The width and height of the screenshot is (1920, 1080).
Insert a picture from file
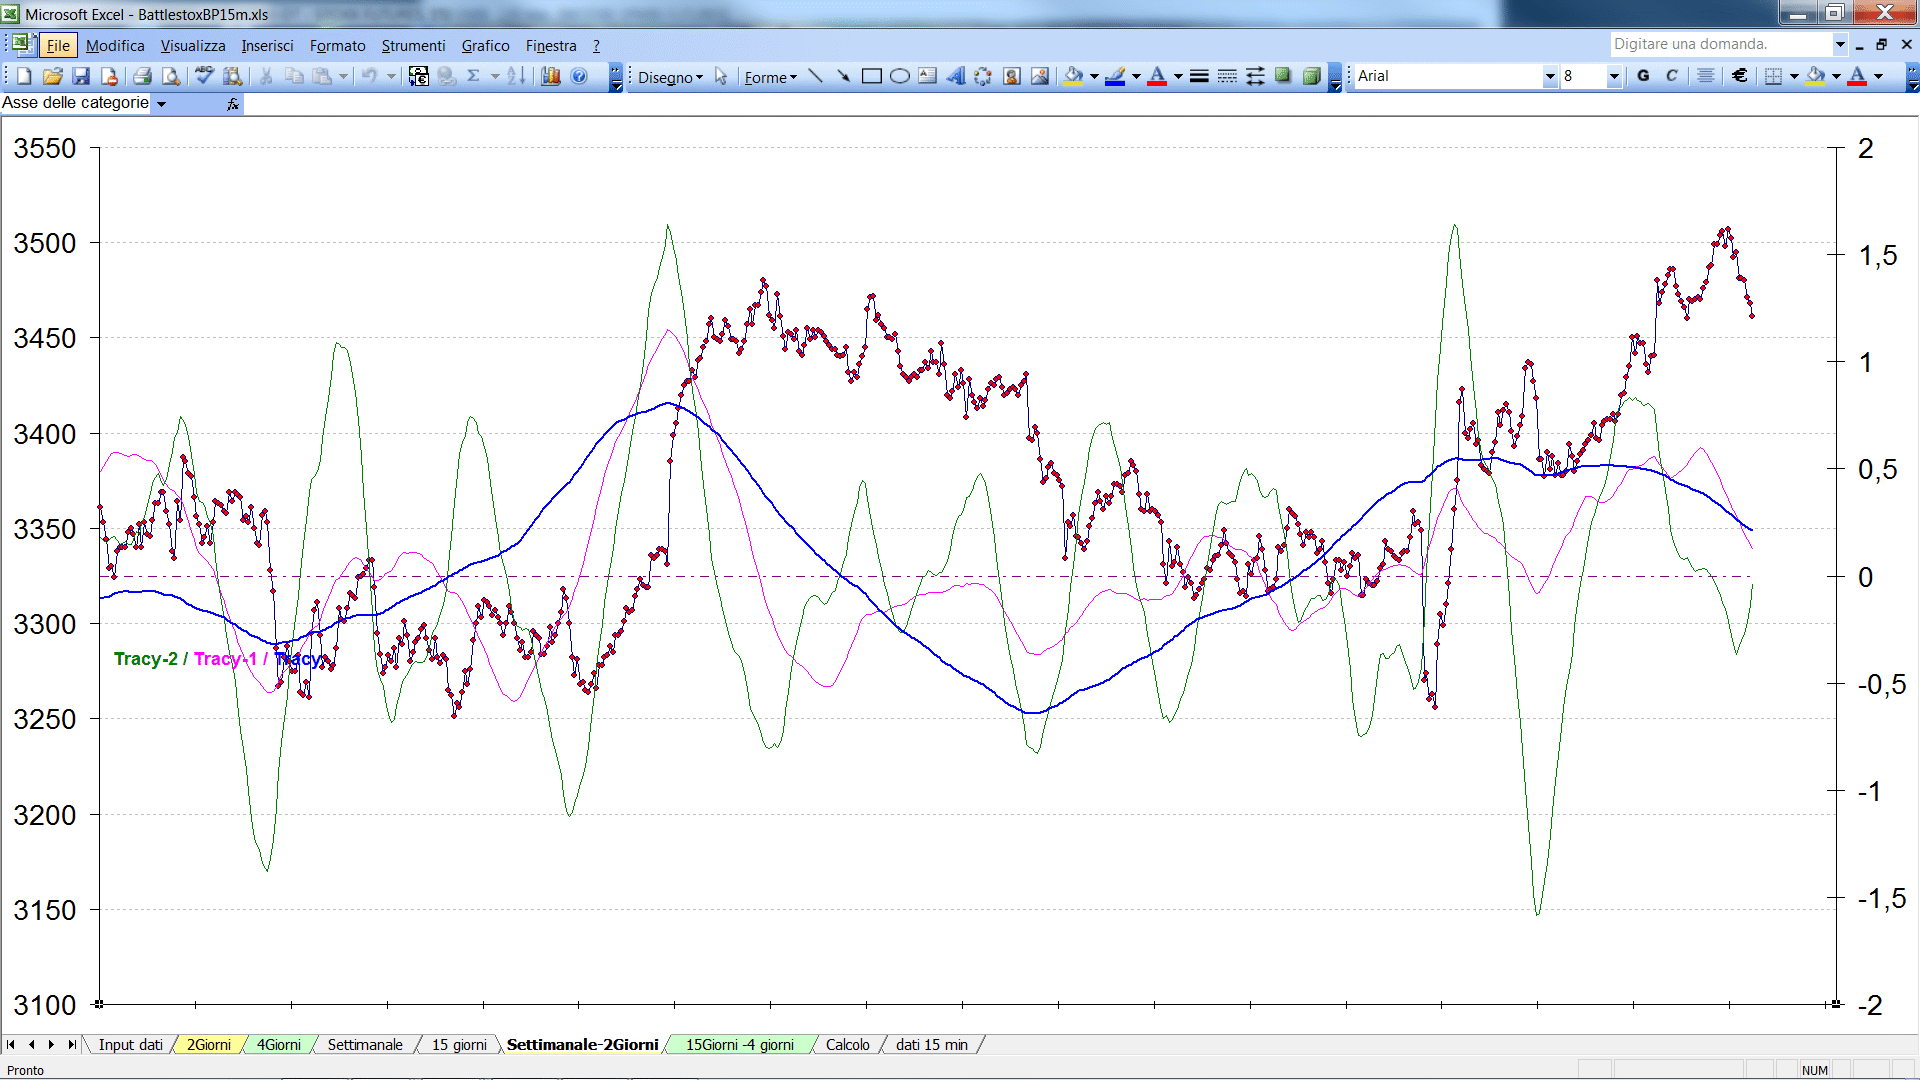point(1040,76)
